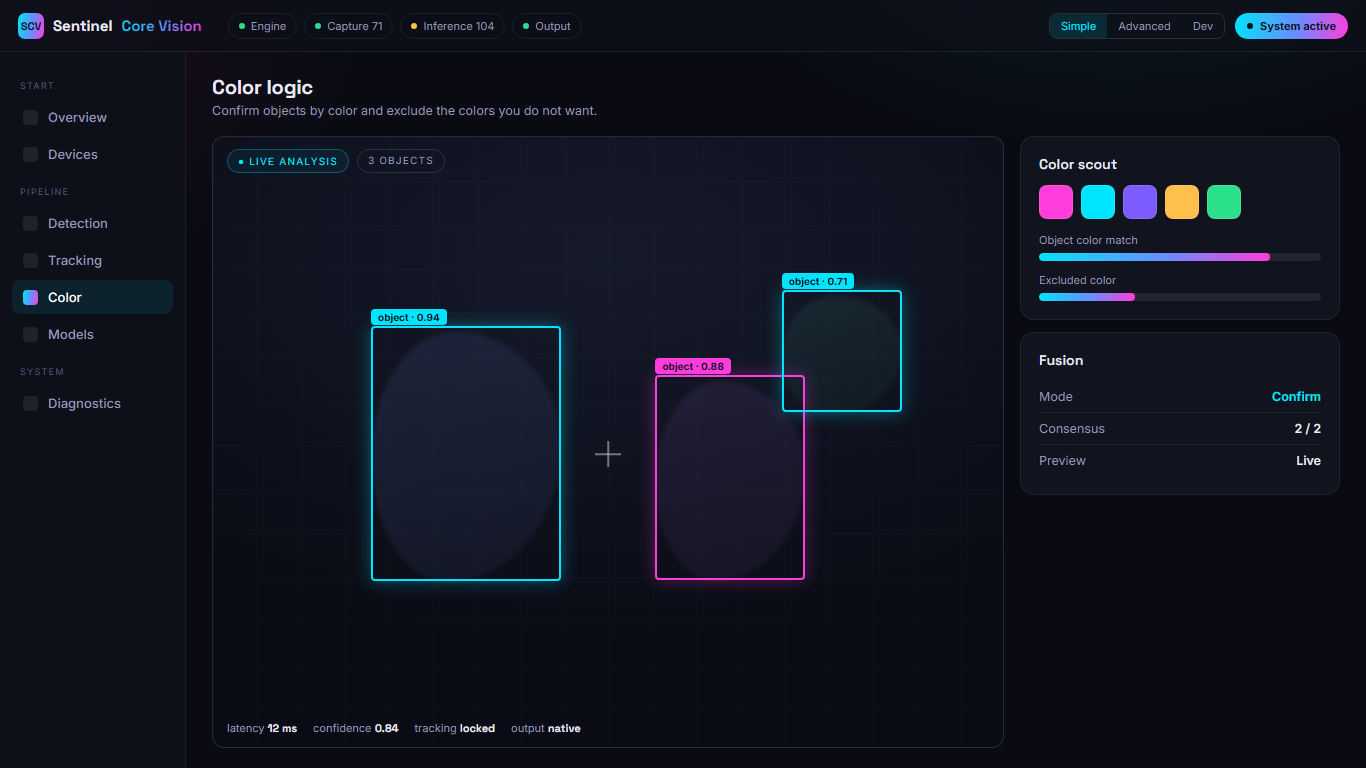
Task: Click the Capture 71 status pill
Action: coord(348,26)
